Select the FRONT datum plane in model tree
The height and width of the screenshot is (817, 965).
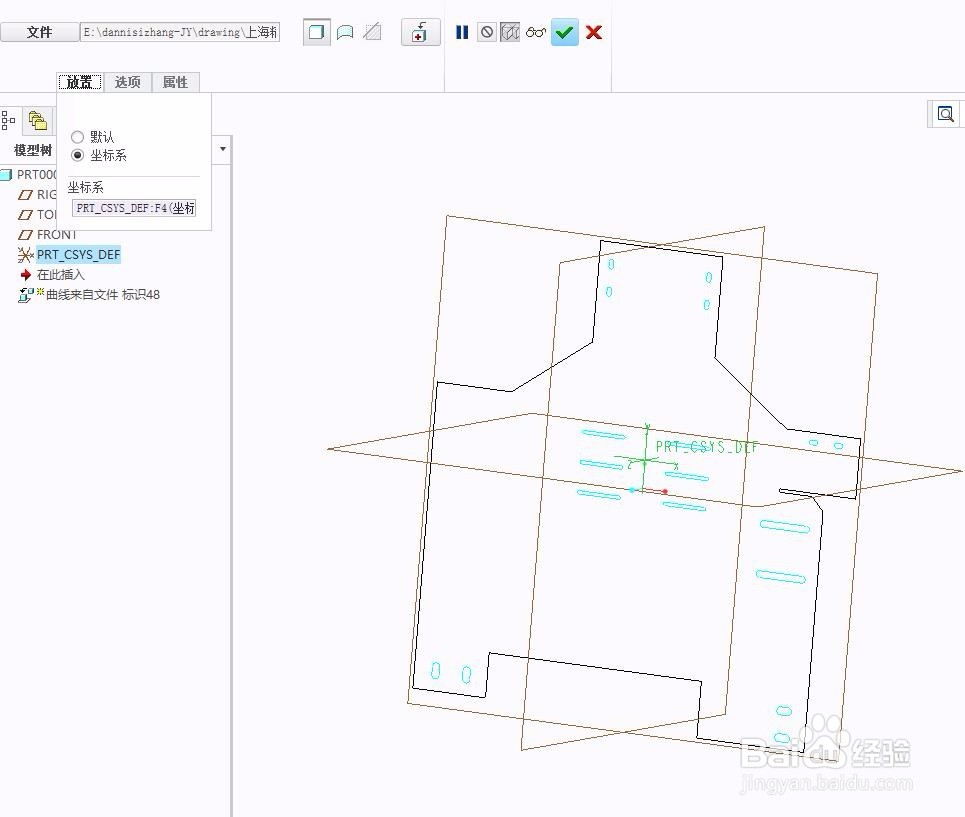[x=47, y=234]
